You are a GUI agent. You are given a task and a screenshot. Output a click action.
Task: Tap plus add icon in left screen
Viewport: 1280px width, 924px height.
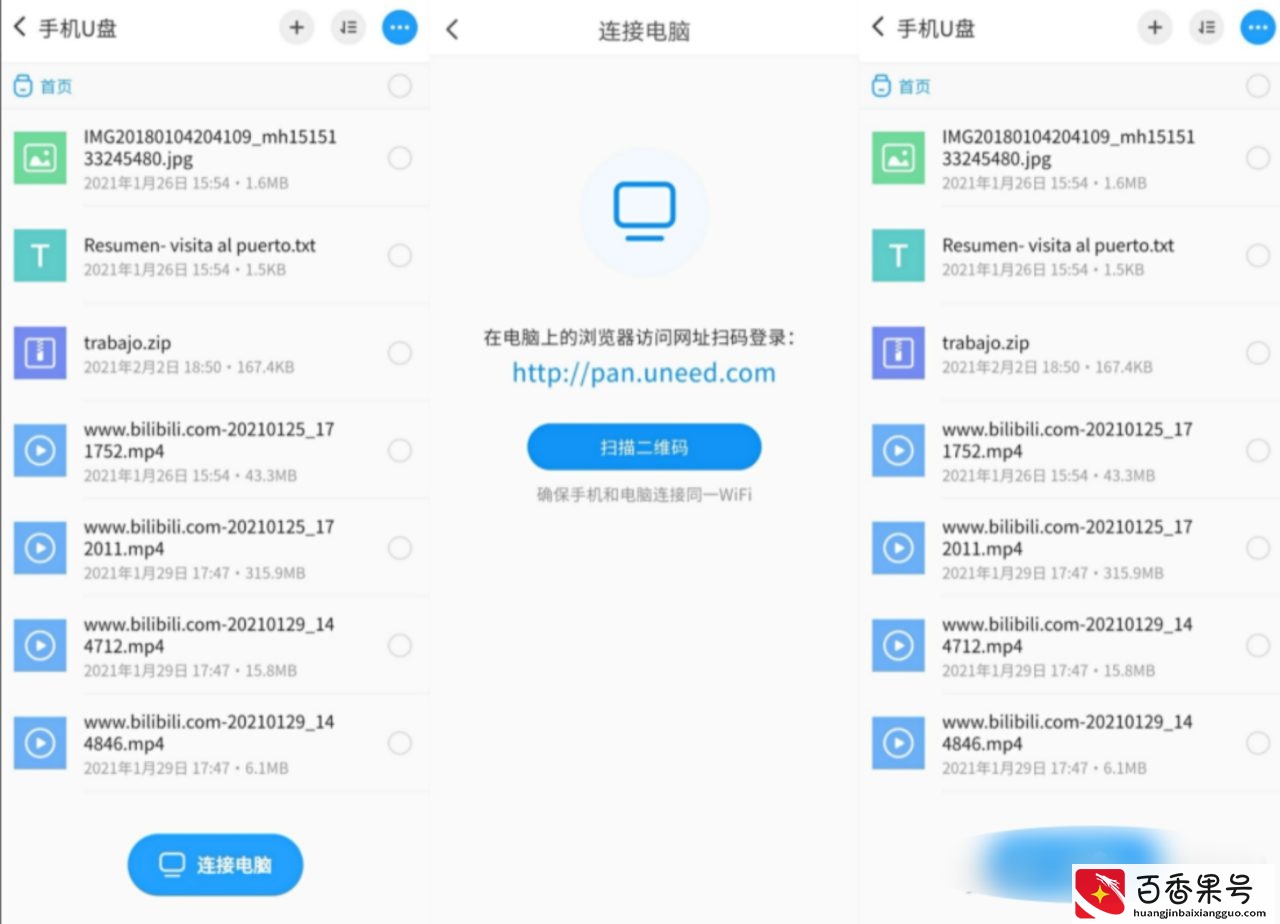click(x=296, y=28)
